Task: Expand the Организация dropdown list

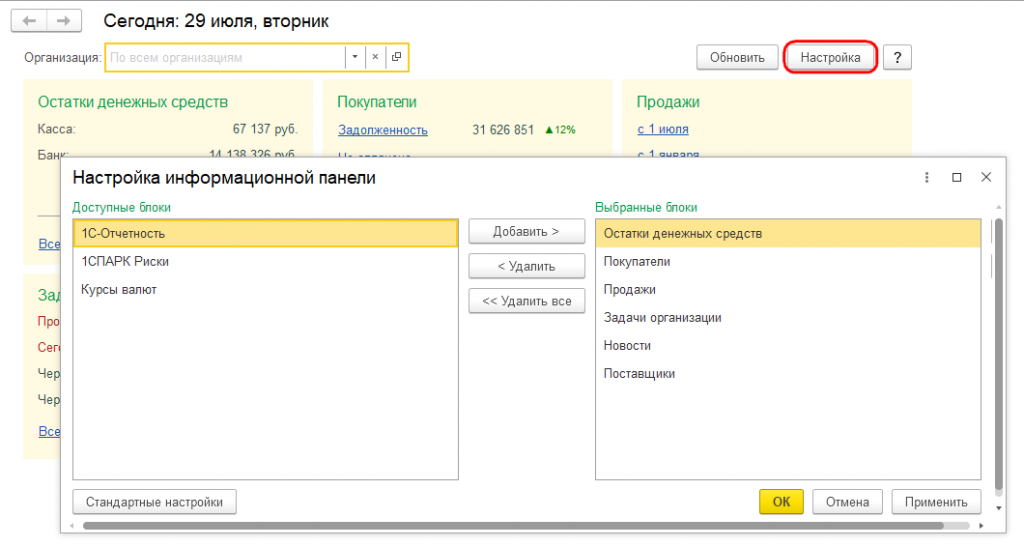Action: pyautogui.click(x=355, y=57)
